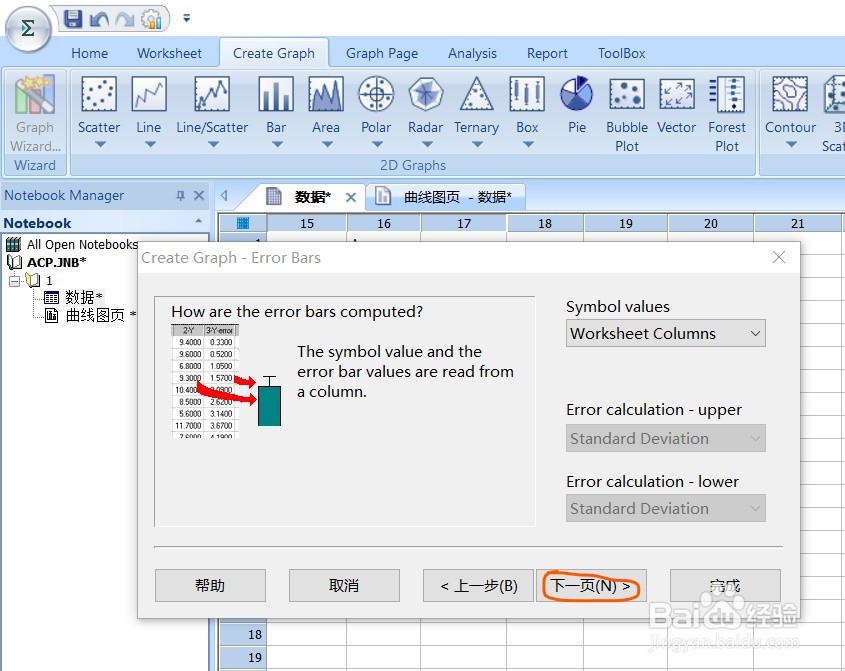Open the graph options gear icon
The image size is (845, 671).
pos(152,19)
